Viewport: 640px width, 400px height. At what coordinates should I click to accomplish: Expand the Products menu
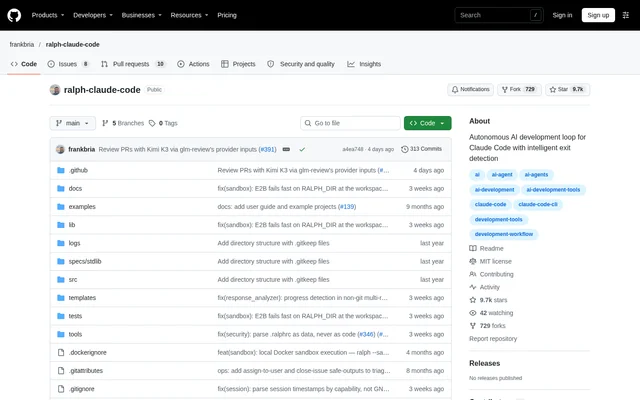click(x=48, y=15)
